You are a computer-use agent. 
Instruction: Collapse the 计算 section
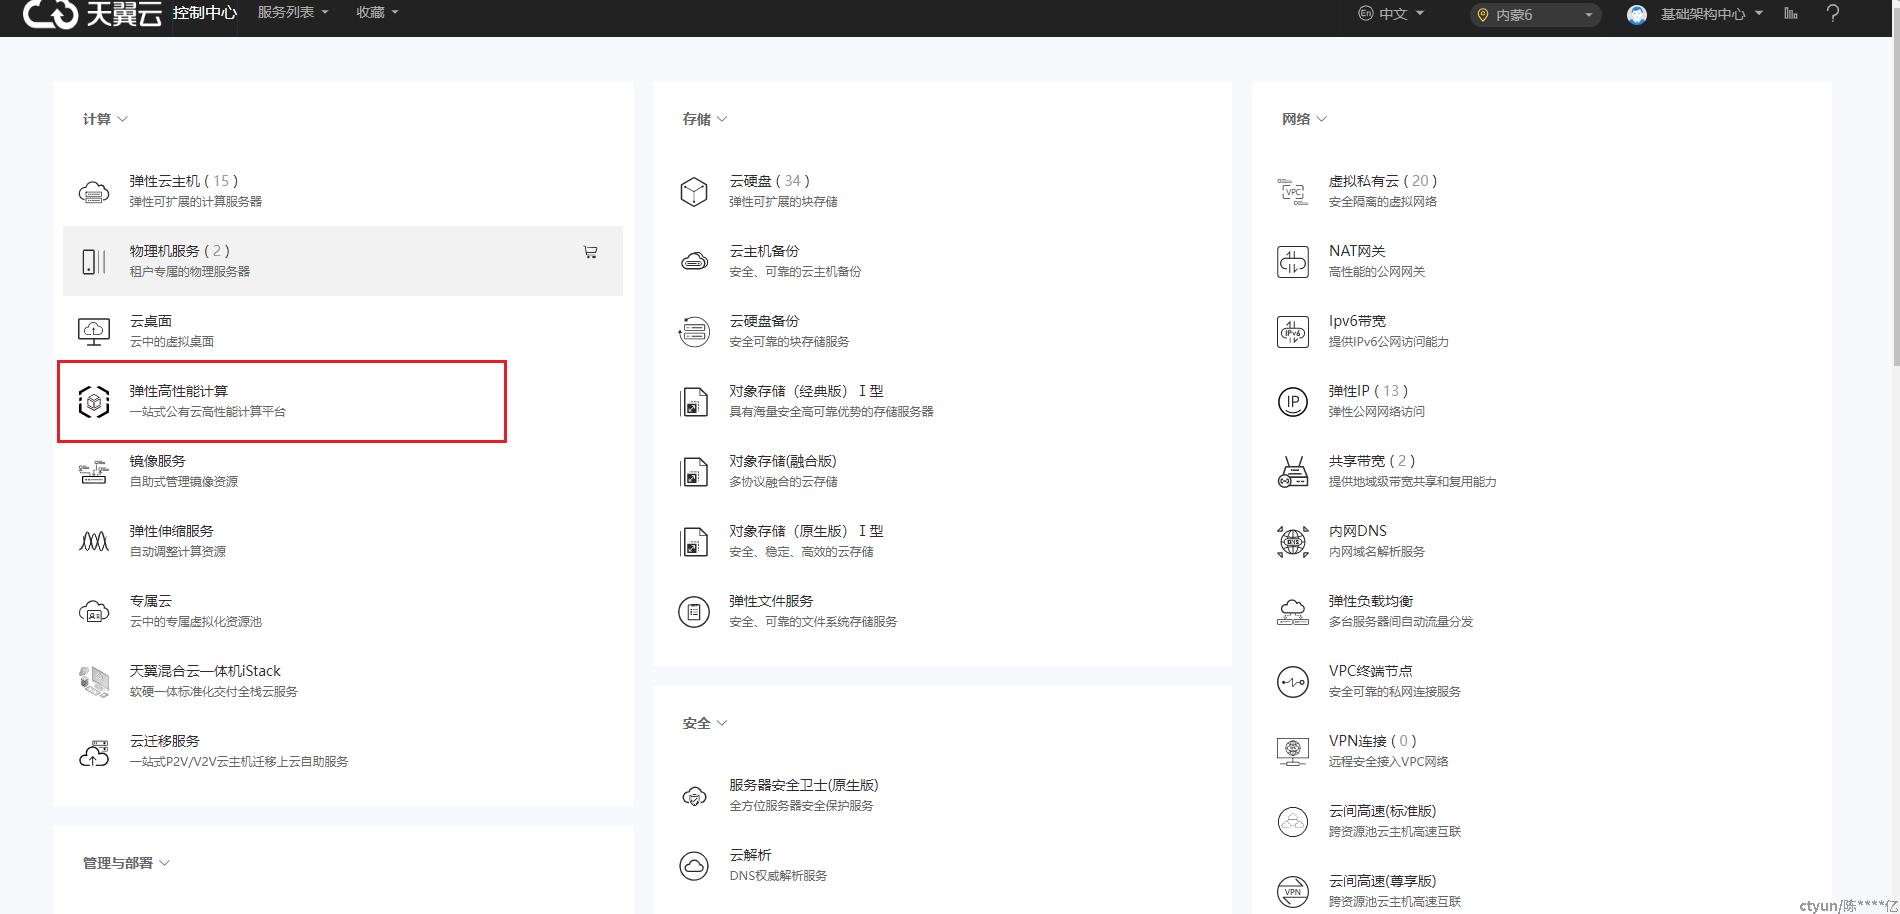click(x=105, y=119)
